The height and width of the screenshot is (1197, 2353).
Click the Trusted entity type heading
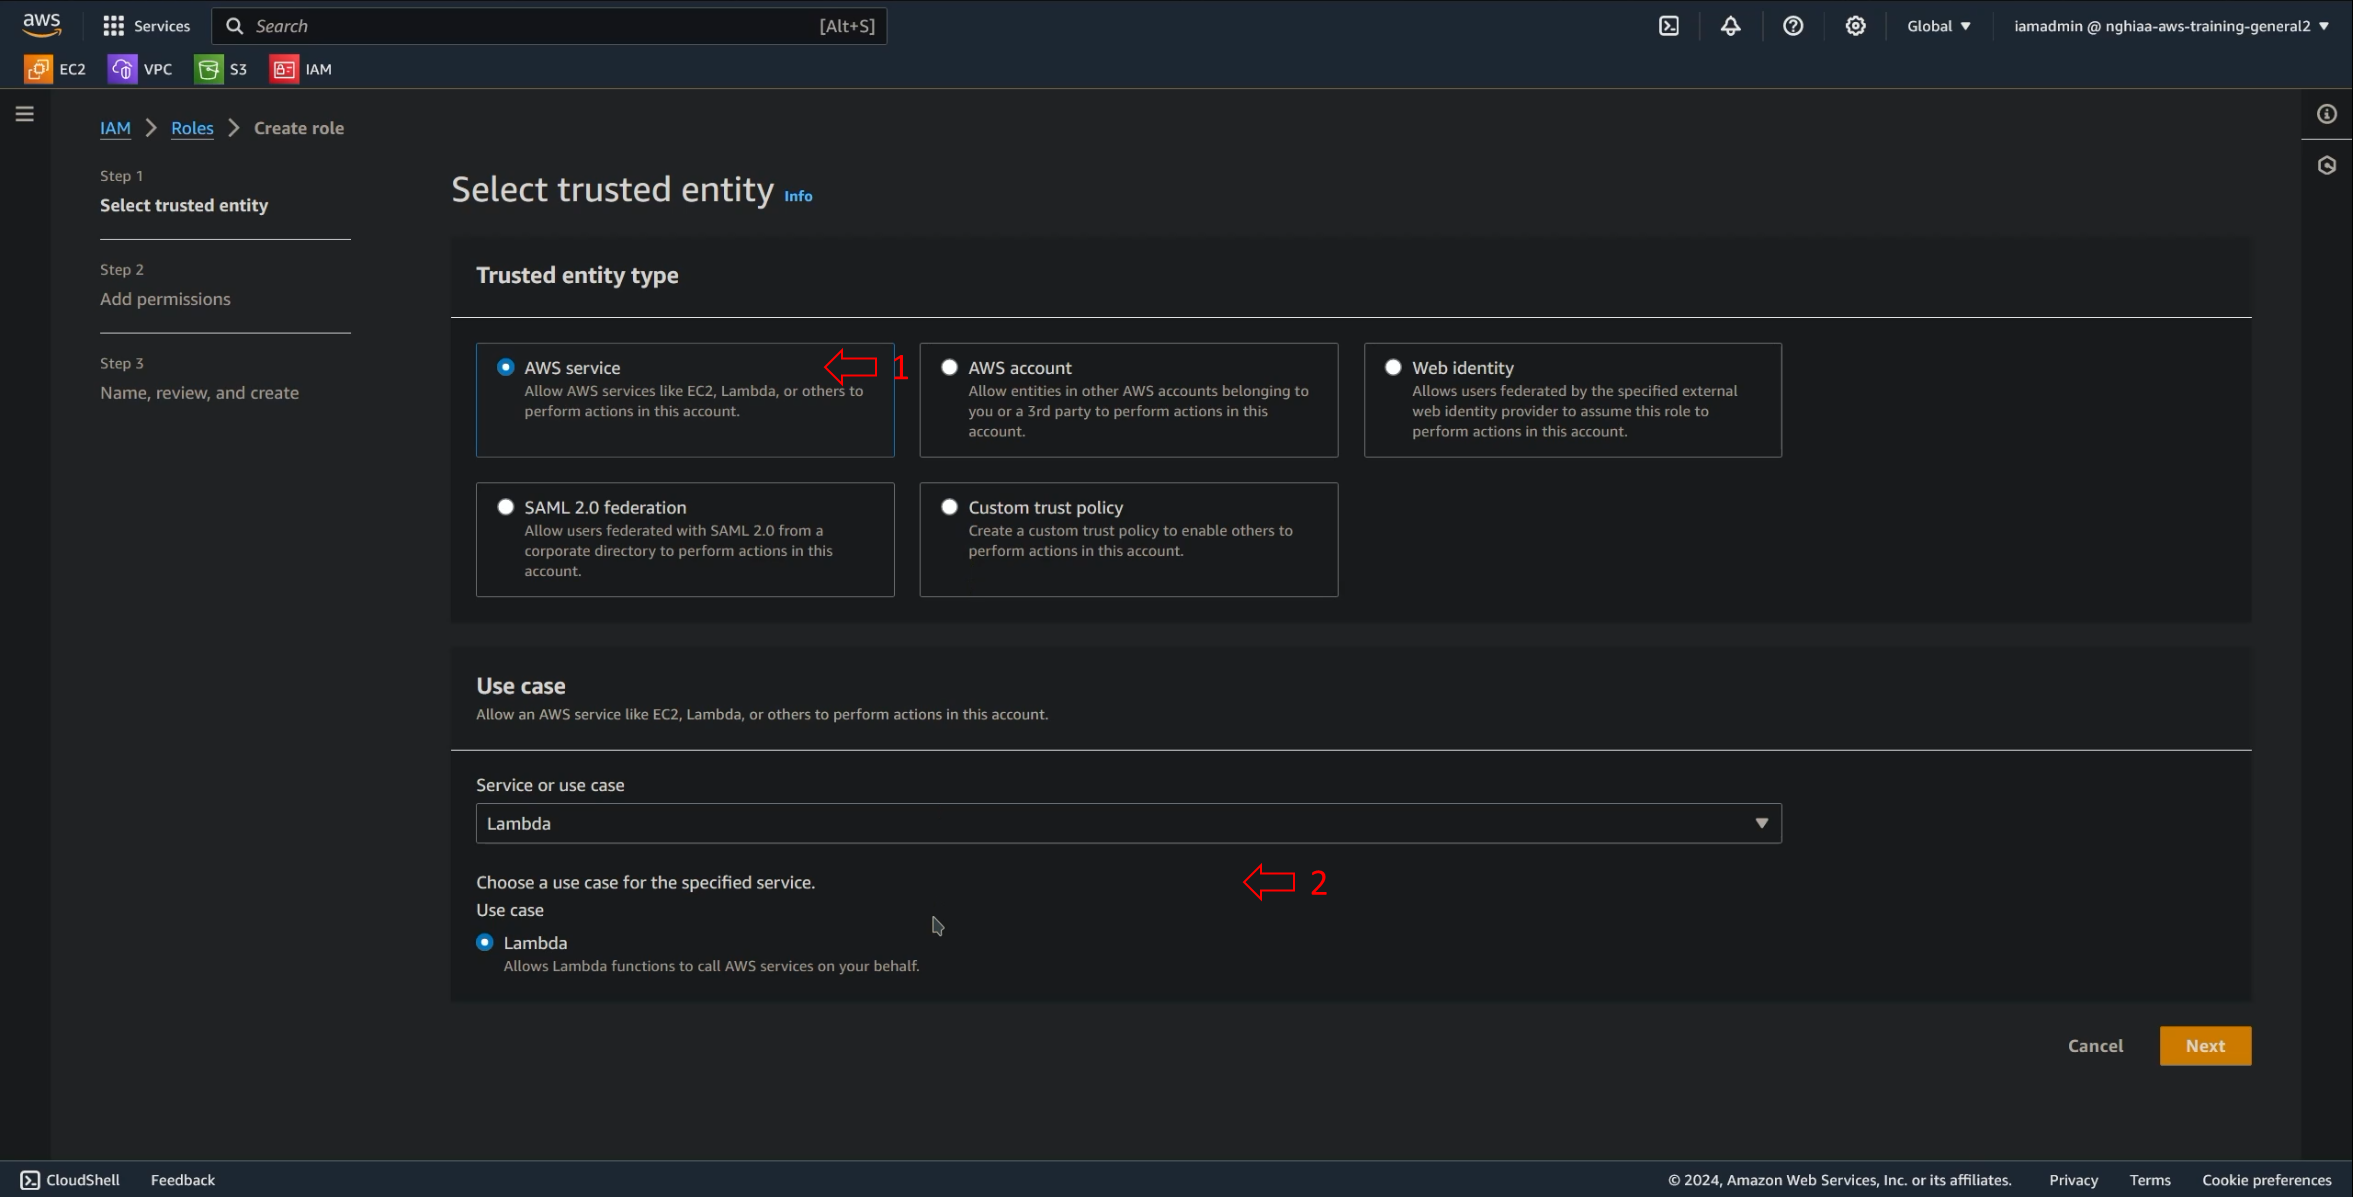pyautogui.click(x=577, y=275)
